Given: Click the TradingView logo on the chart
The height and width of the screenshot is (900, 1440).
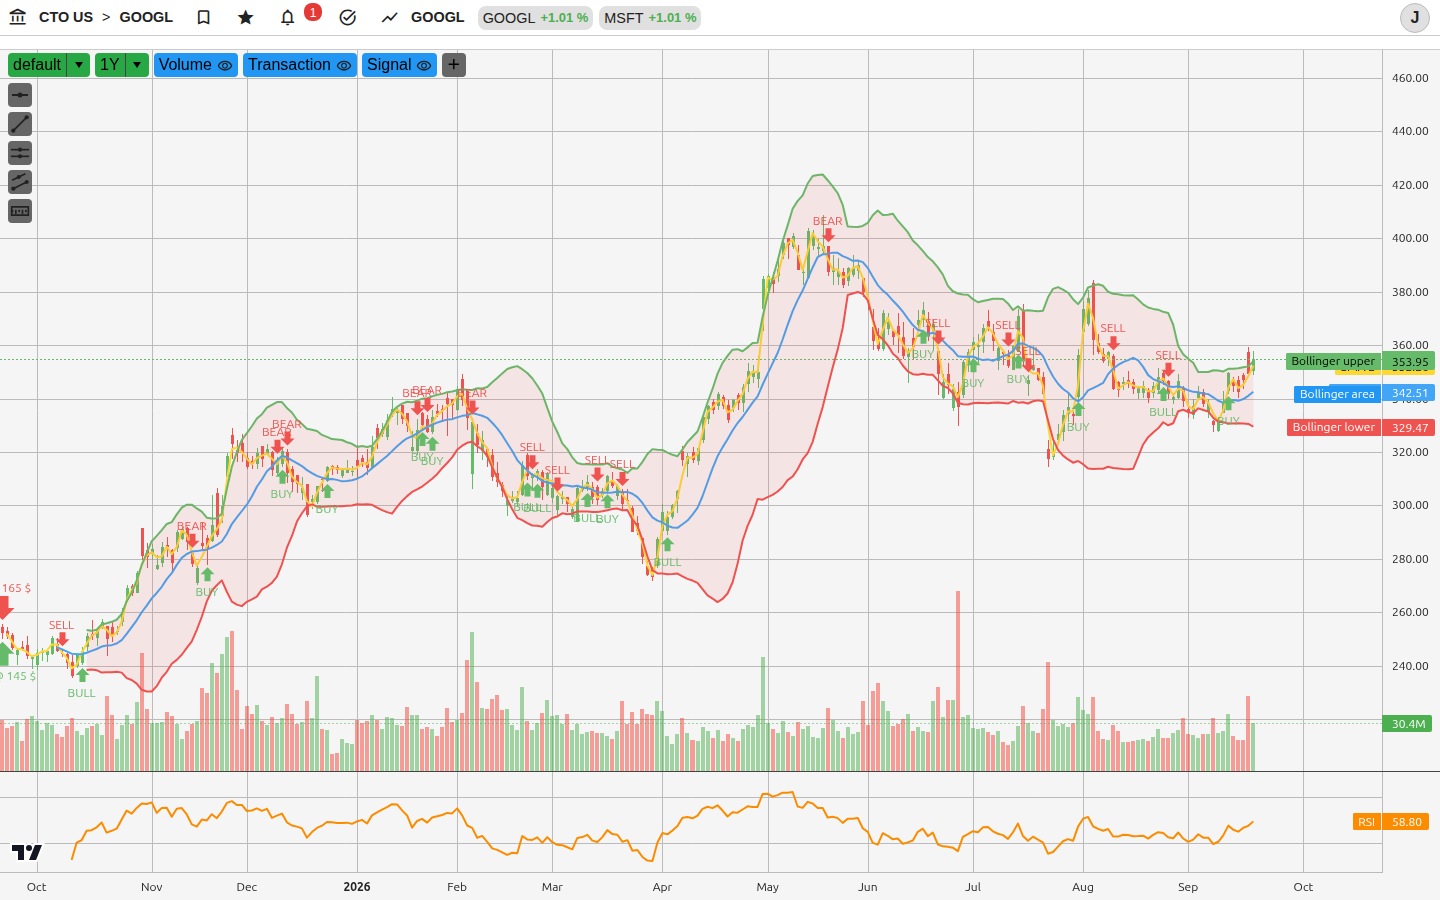Looking at the screenshot, I should pyautogui.click(x=27, y=852).
